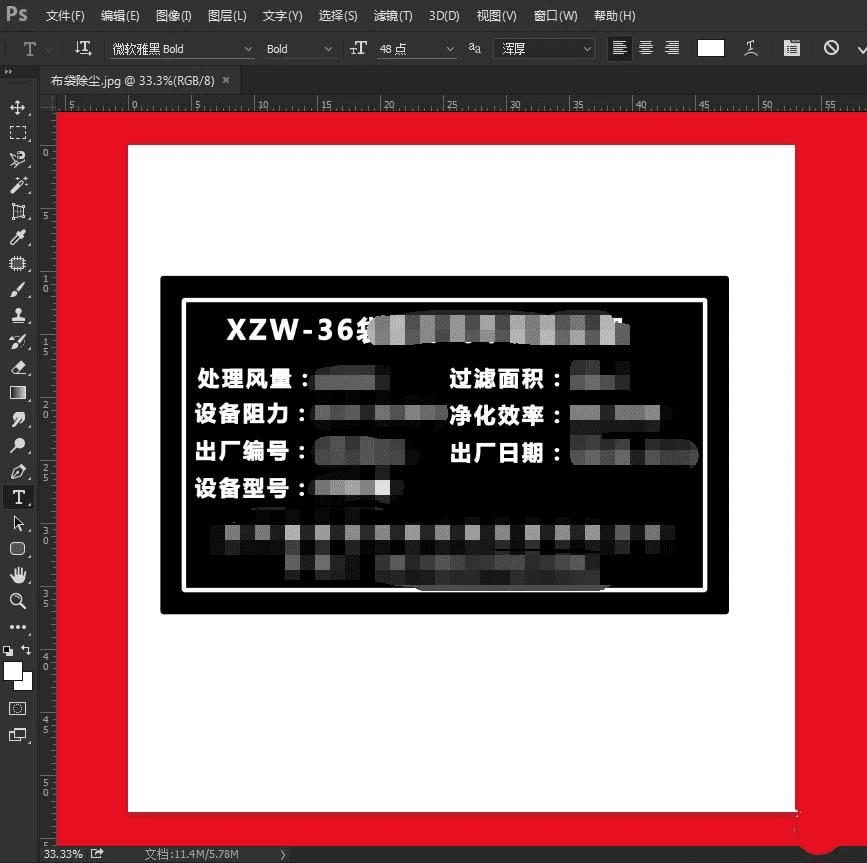Click the foreground color swatch
867x863 pixels.
pos(13,671)
